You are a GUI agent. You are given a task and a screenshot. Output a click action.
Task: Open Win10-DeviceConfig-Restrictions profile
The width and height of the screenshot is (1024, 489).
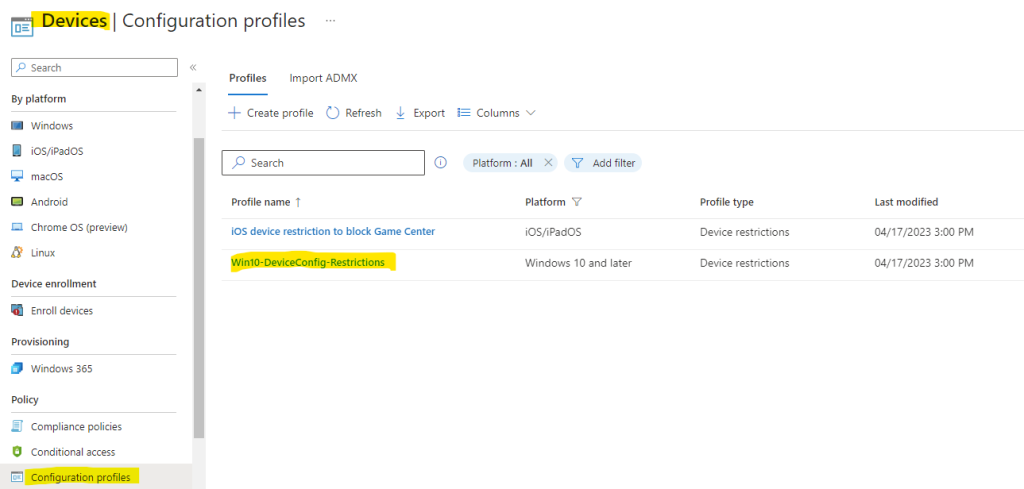click(x=308, y=262)
